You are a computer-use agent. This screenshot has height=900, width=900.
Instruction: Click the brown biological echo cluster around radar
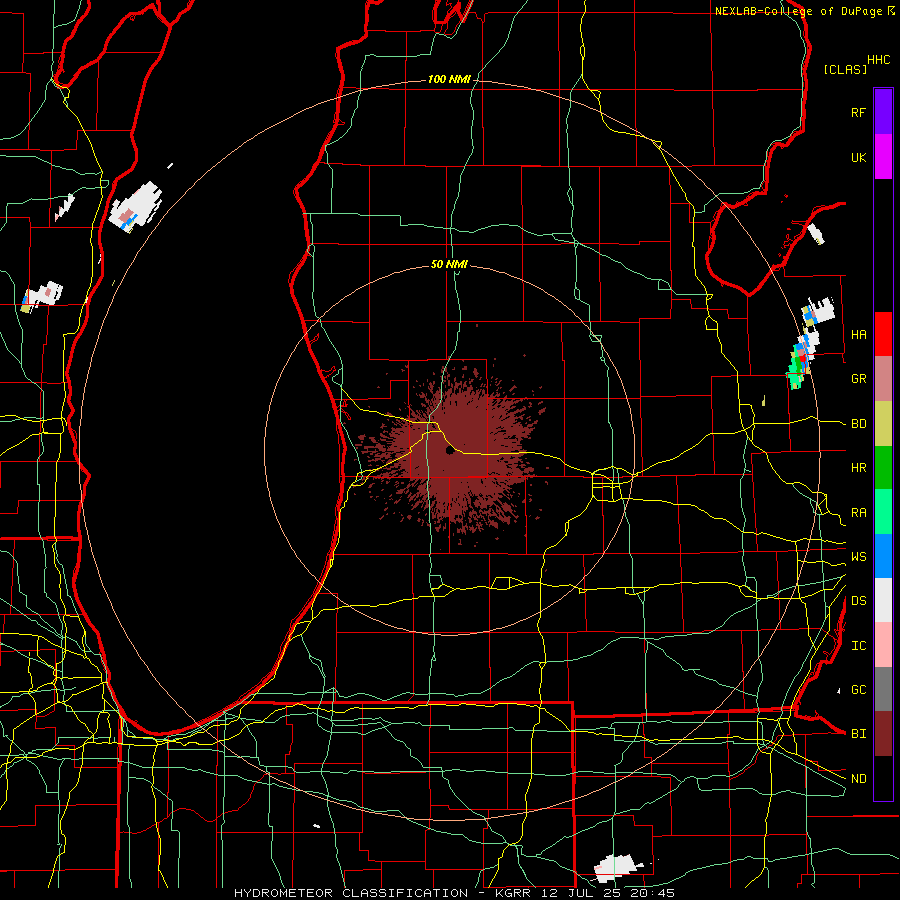453,451
